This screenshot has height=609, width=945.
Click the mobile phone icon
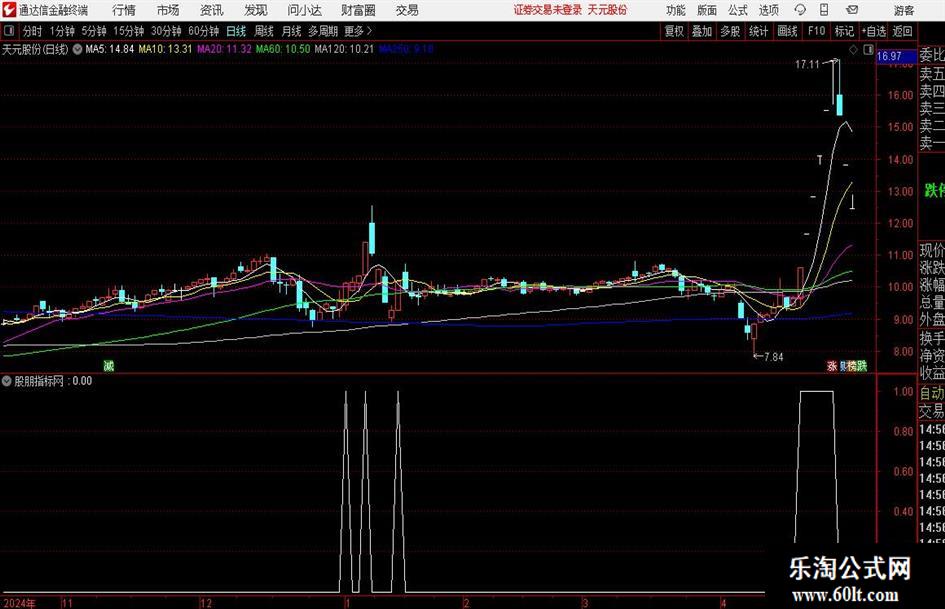coord(824,10)
